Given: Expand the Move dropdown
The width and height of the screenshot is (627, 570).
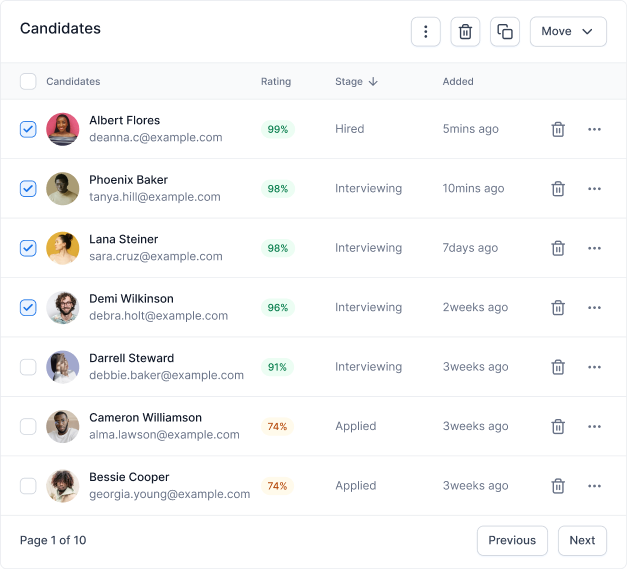Looking at the screenshot, I should [568, 32].
